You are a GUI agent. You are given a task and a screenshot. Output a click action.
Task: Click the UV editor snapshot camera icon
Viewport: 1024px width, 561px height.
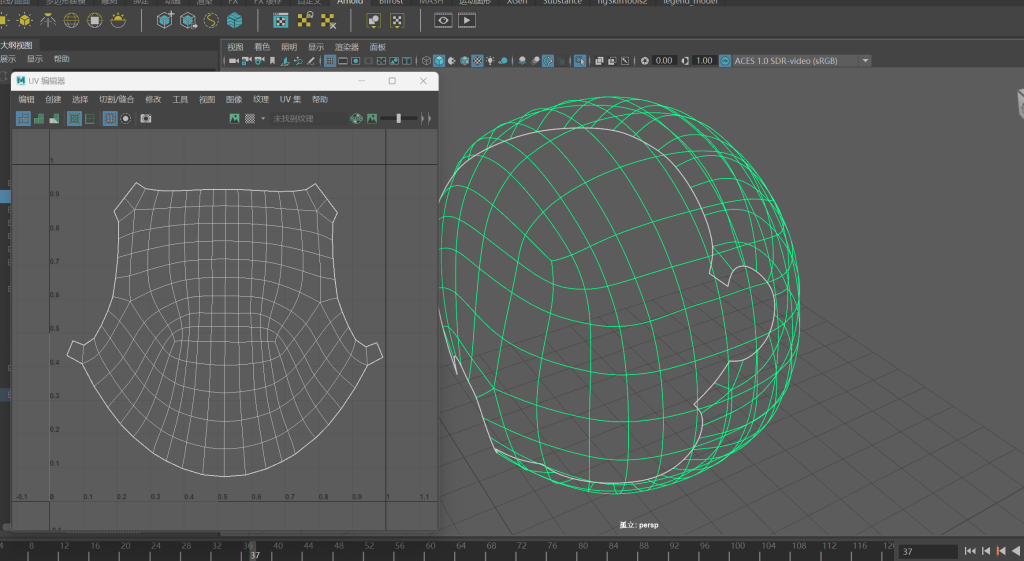pyautogui.click(x=146, y=118)
